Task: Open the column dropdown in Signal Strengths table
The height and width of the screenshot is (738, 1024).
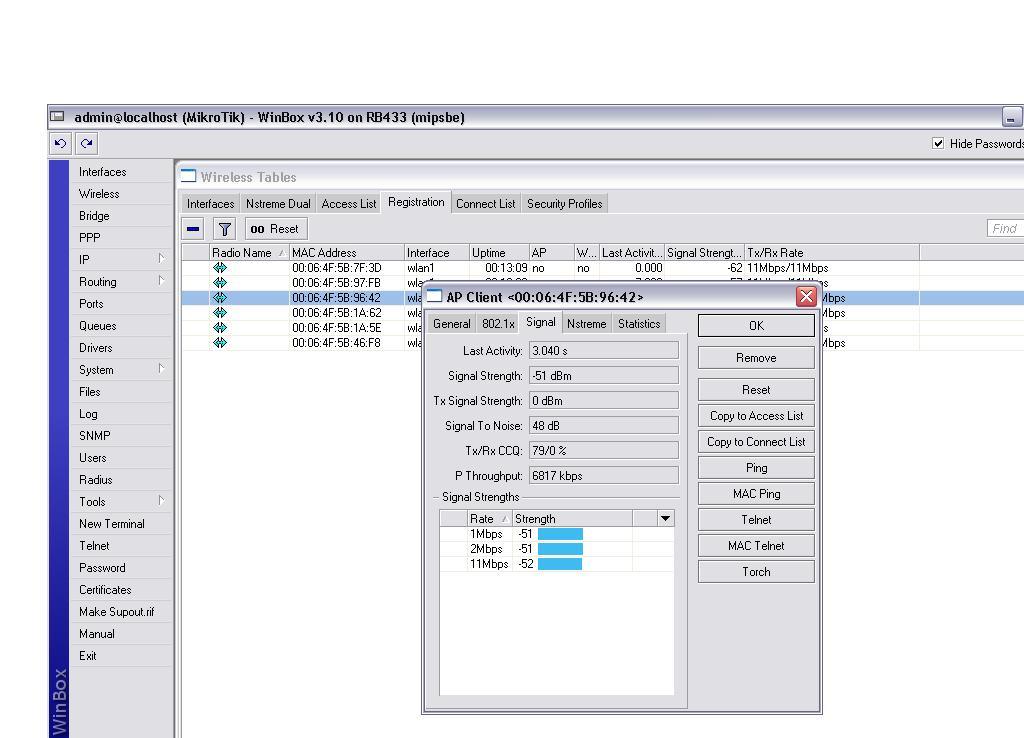Action: (665, 519)
